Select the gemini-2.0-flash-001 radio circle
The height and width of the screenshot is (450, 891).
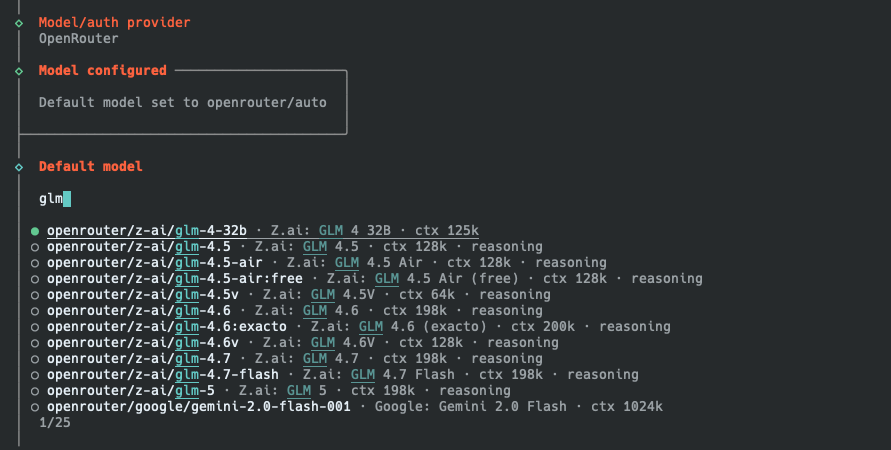tap(35, 407)
